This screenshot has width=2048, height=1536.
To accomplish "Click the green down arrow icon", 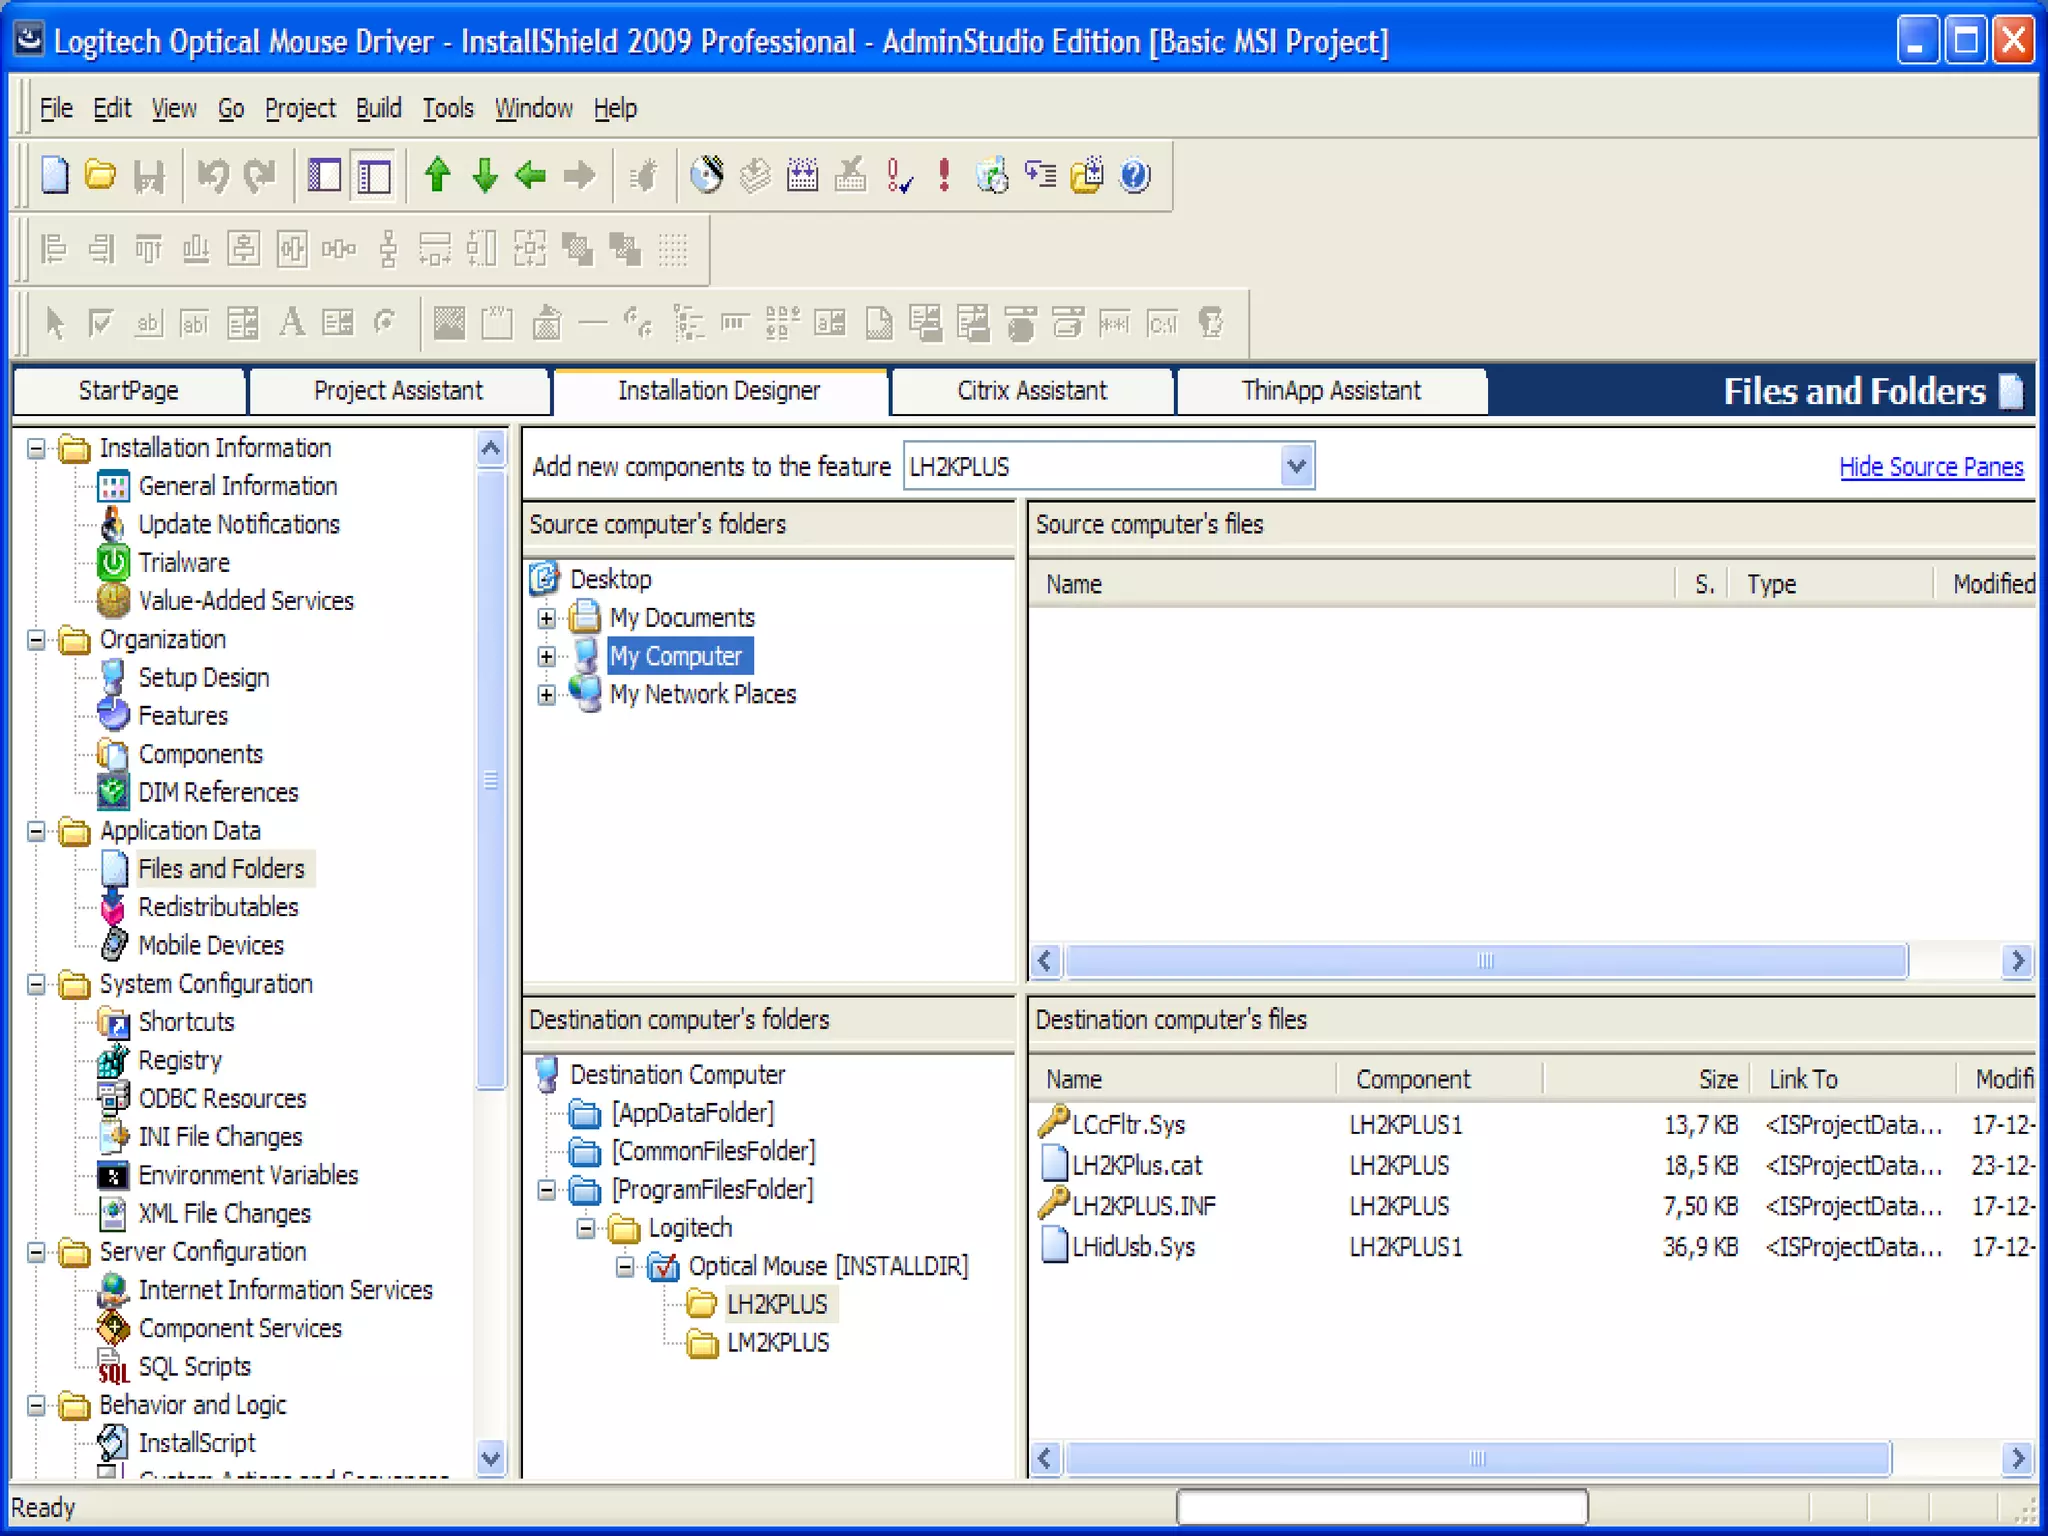I will click(x=485, y=175).
